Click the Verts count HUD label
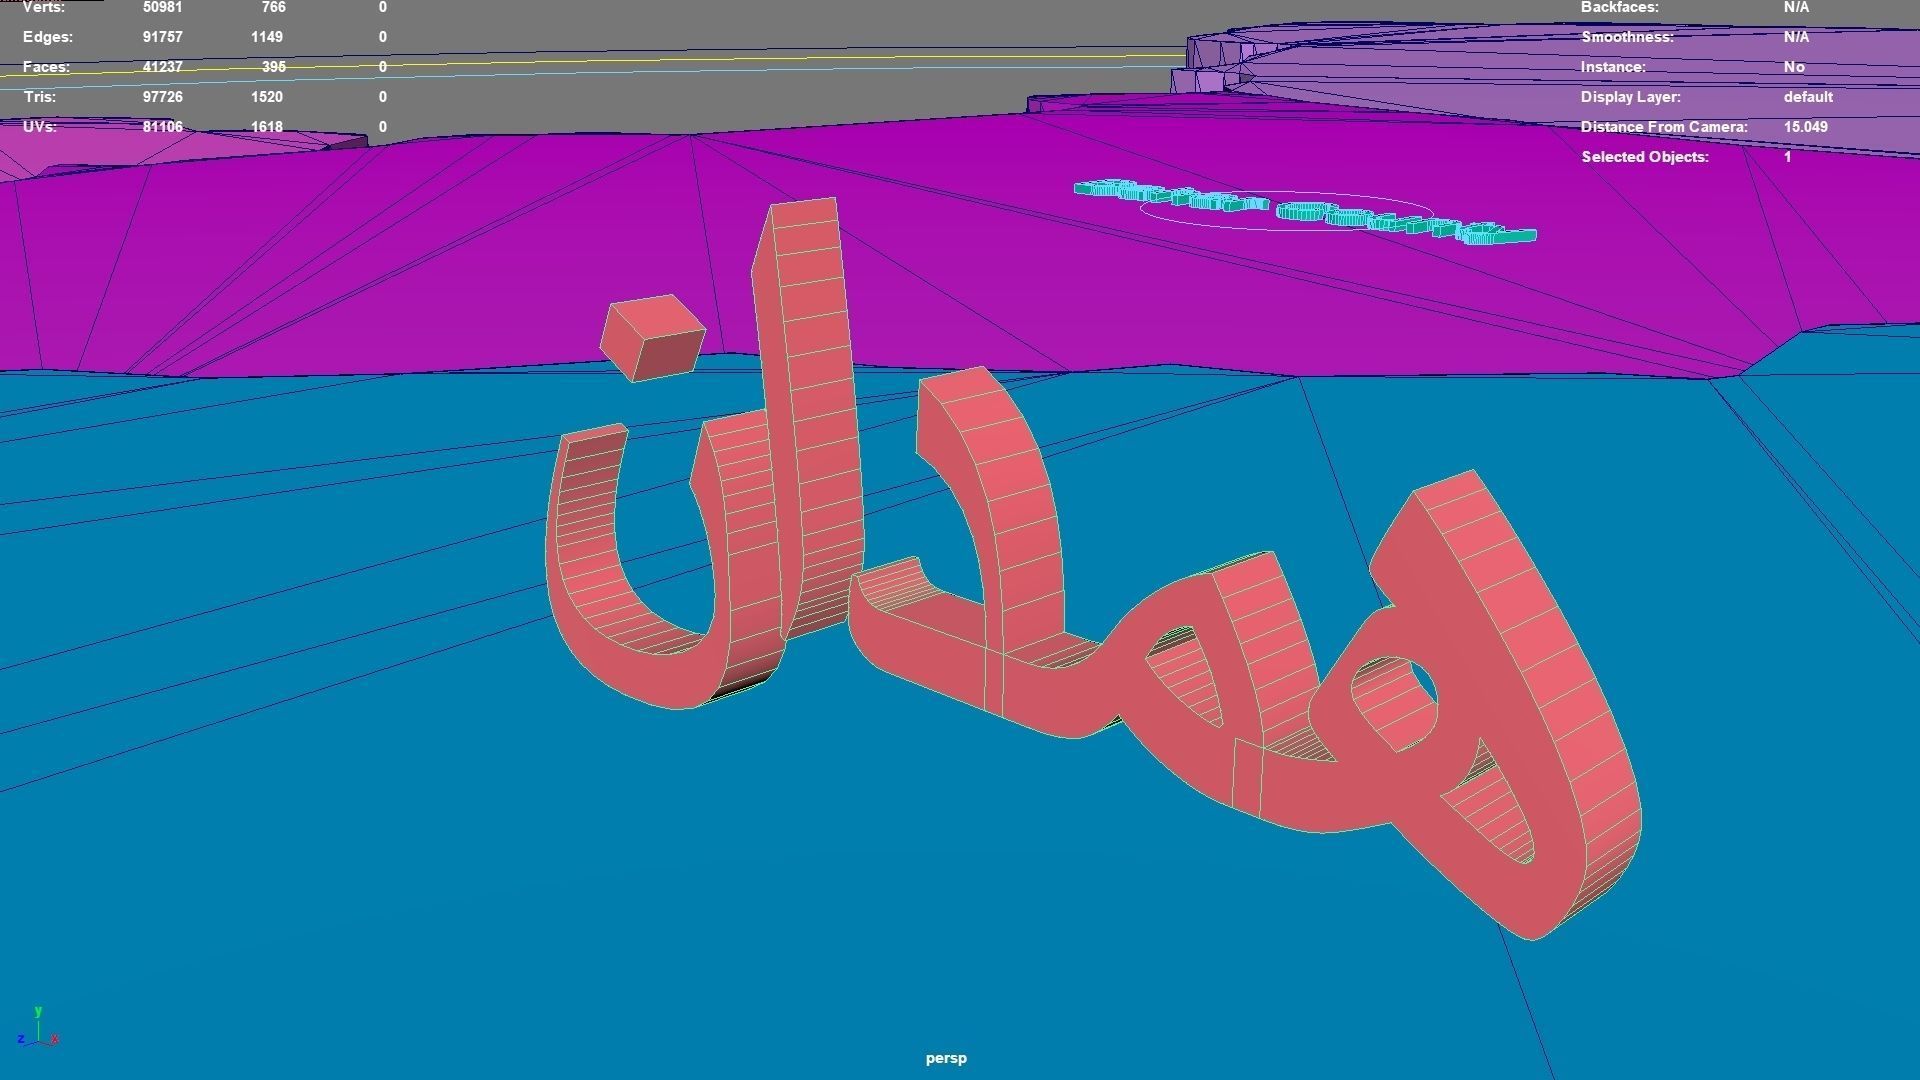The height and width of the screenshot is (1080, 1920). tap(43, 7)
